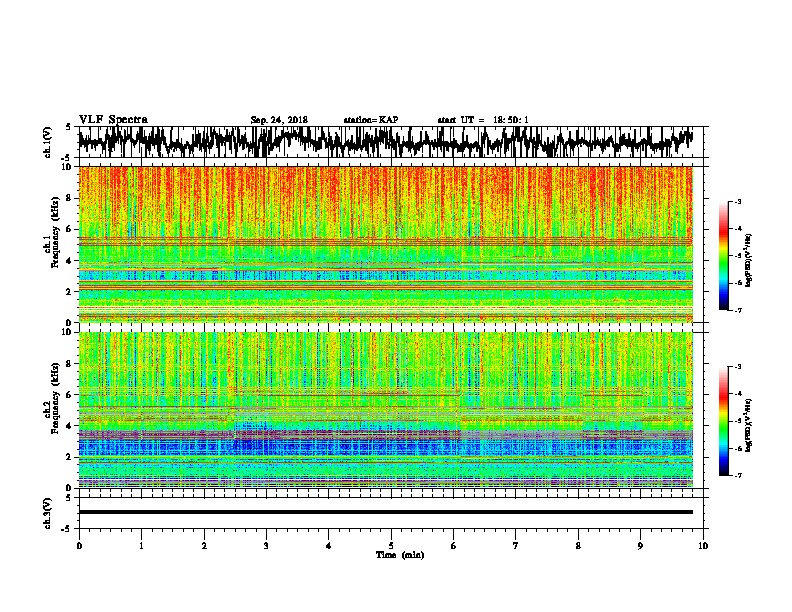Click time axis tick label '4'

pos(329,546)
